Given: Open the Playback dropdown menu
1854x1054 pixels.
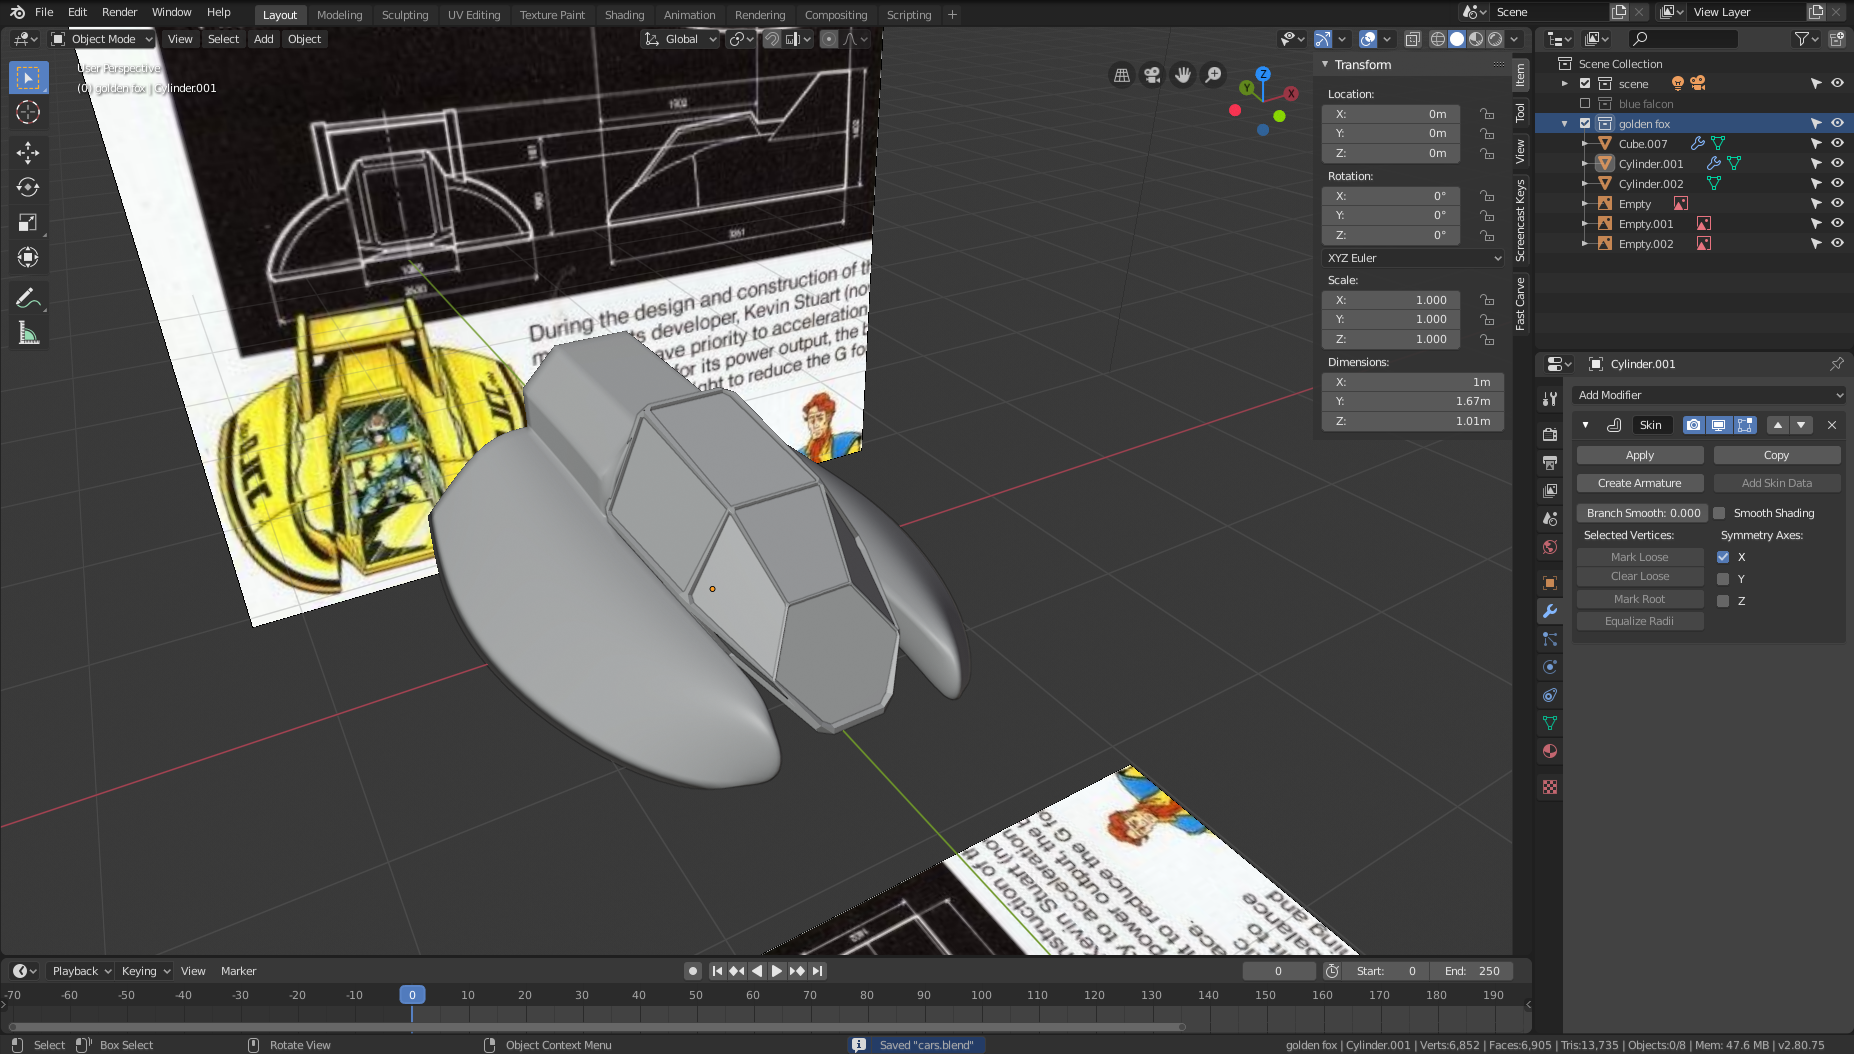Looking at the screenshot, I should pyautogui.click(x=81, y=971).
